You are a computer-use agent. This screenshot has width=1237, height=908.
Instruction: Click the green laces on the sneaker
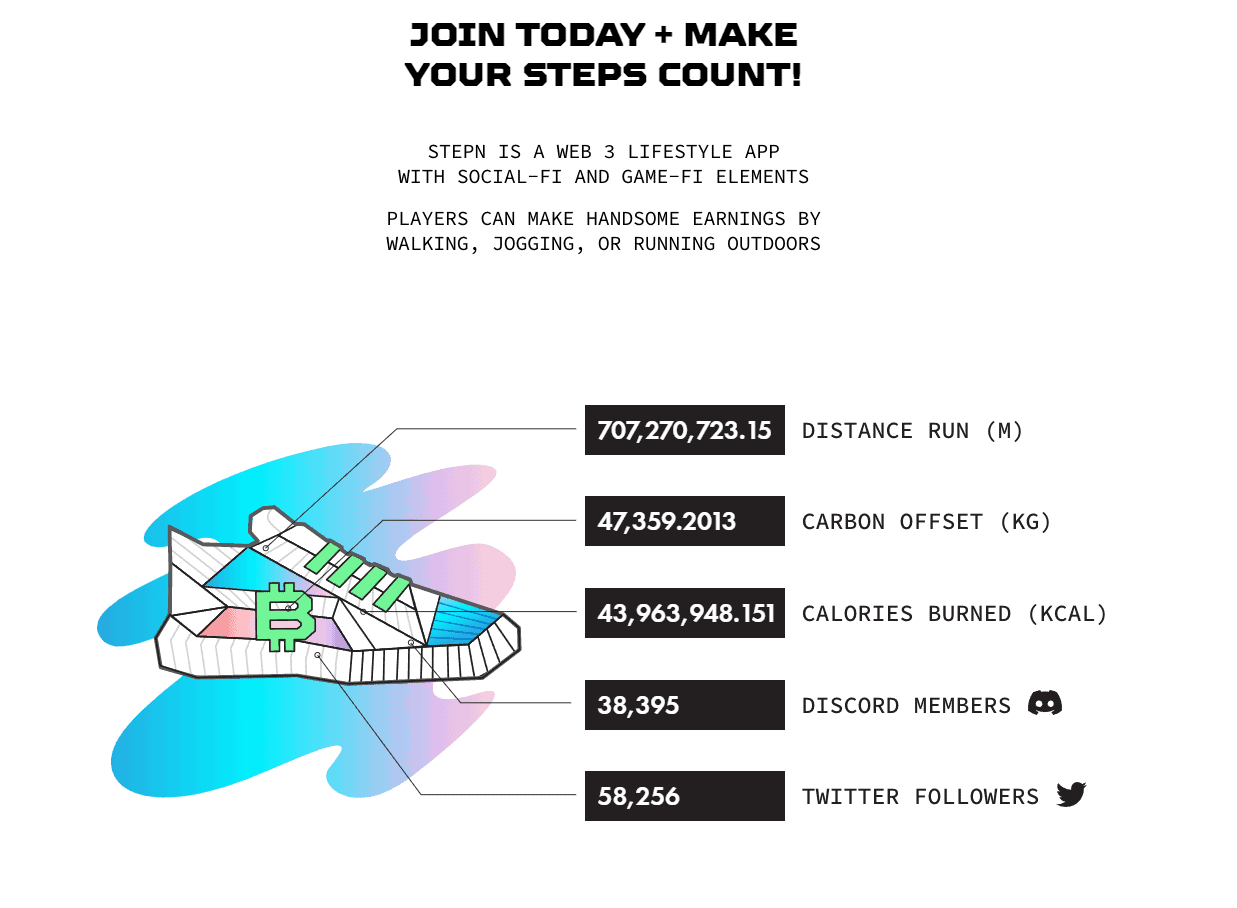pyautogui.click(x=358, y=574)
